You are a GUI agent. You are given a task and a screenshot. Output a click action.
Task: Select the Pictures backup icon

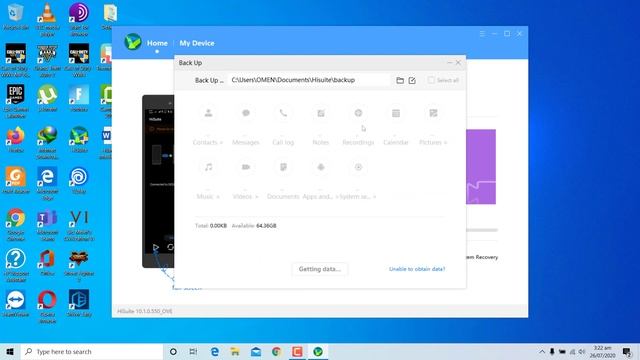click(433, 113)
